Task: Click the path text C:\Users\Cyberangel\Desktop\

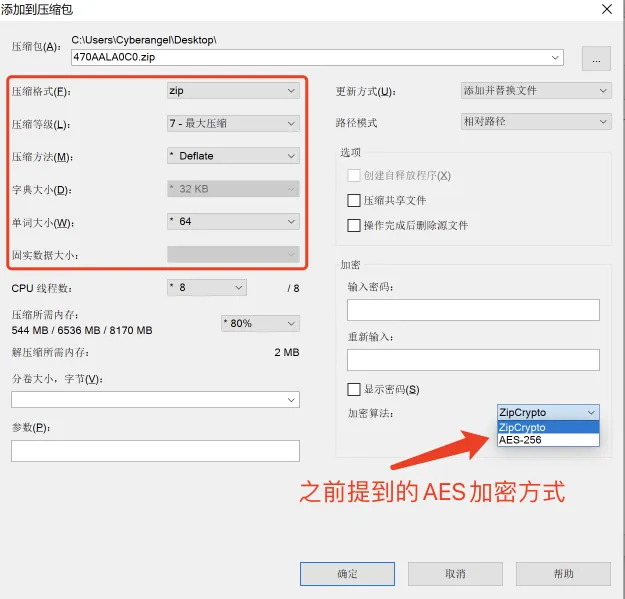Action: click(144, 40)
